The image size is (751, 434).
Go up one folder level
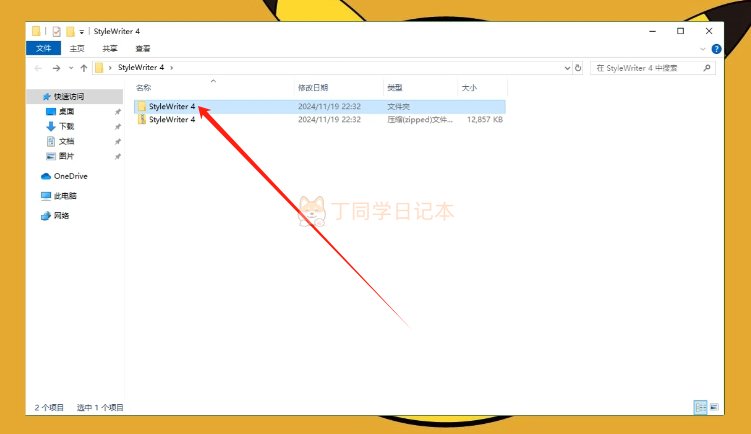pos(84,68)
